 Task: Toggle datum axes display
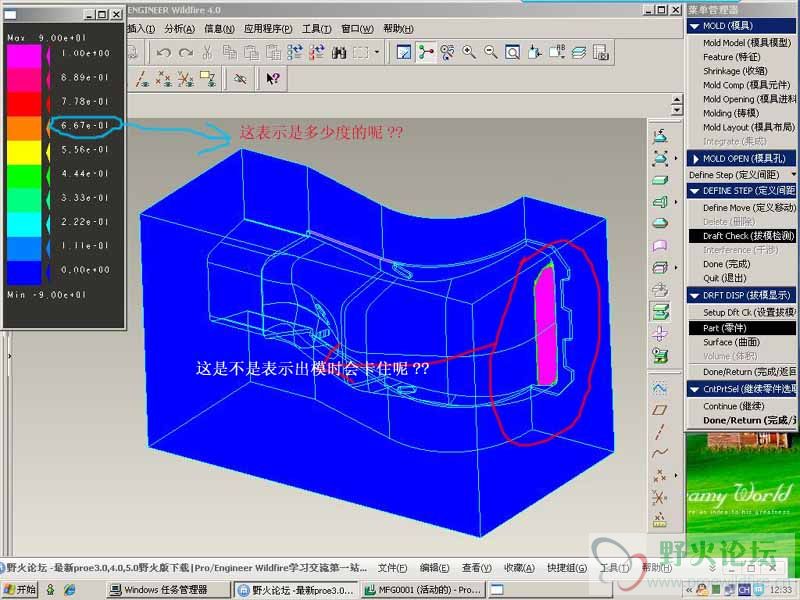click(142, 79)
